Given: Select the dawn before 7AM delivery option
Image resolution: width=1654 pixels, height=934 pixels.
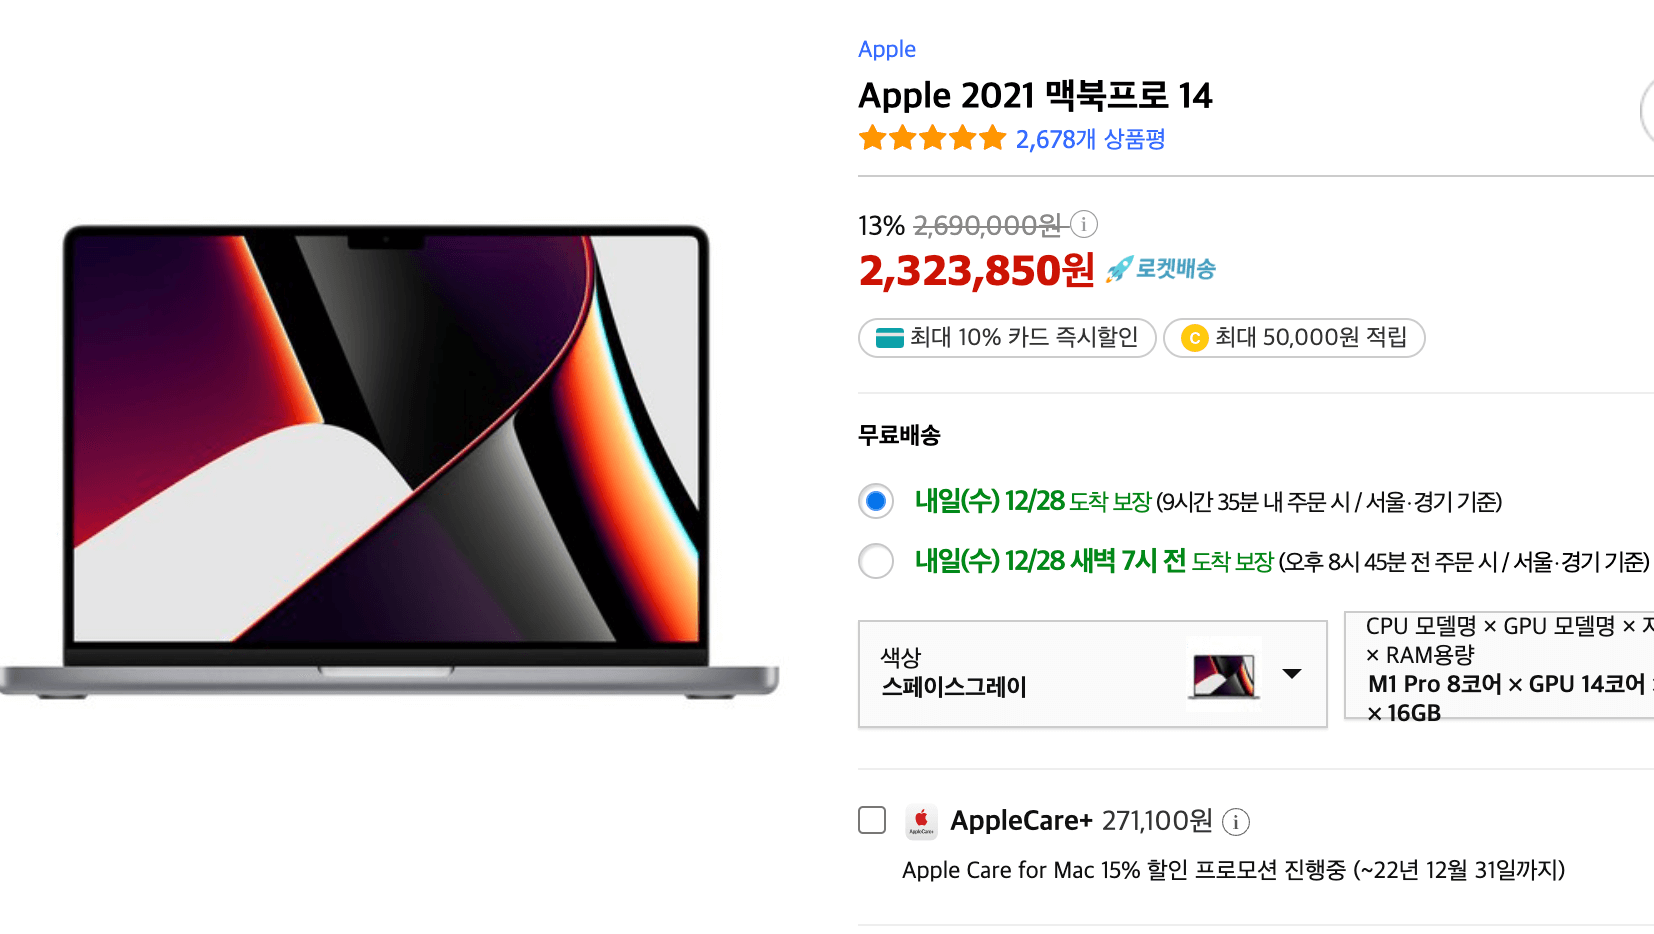Looking at the screenshot, I should tap(876, 561).
